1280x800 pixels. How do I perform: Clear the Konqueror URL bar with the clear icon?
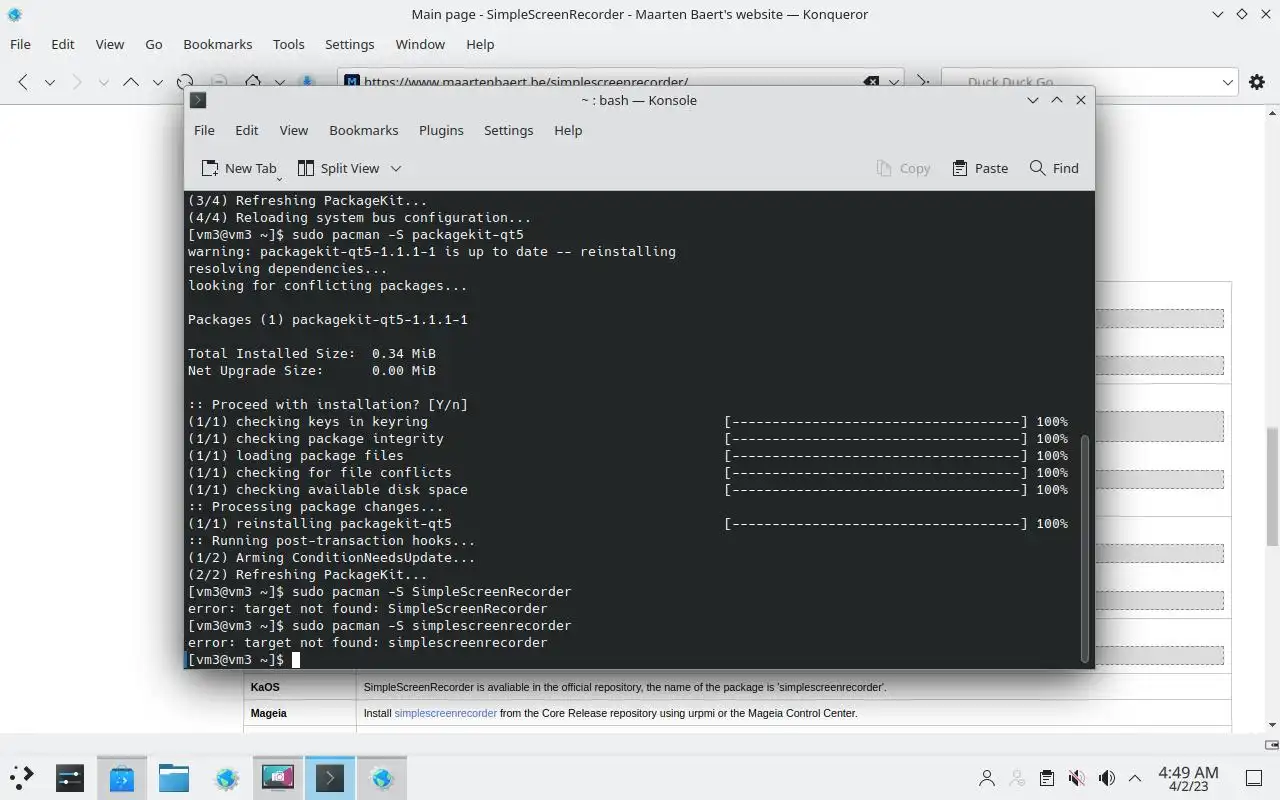[871, 82]
